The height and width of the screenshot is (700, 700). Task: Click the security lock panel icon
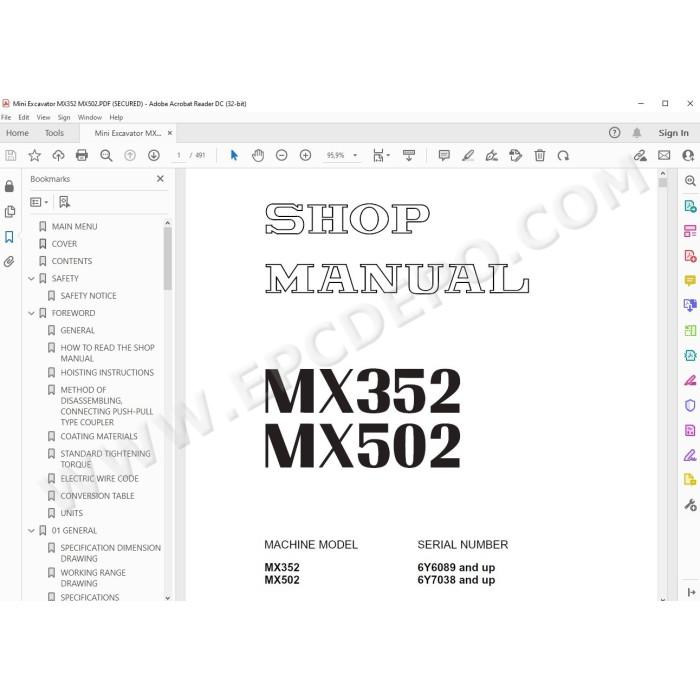[9, 187]
